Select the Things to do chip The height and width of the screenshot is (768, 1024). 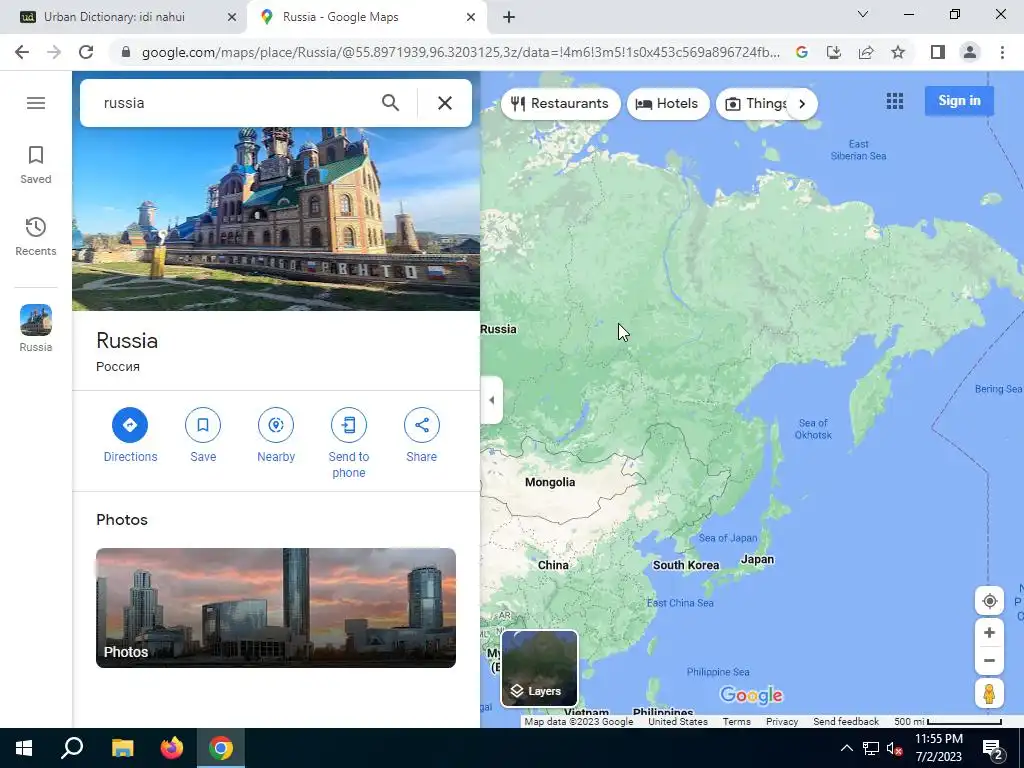(754, 104)
